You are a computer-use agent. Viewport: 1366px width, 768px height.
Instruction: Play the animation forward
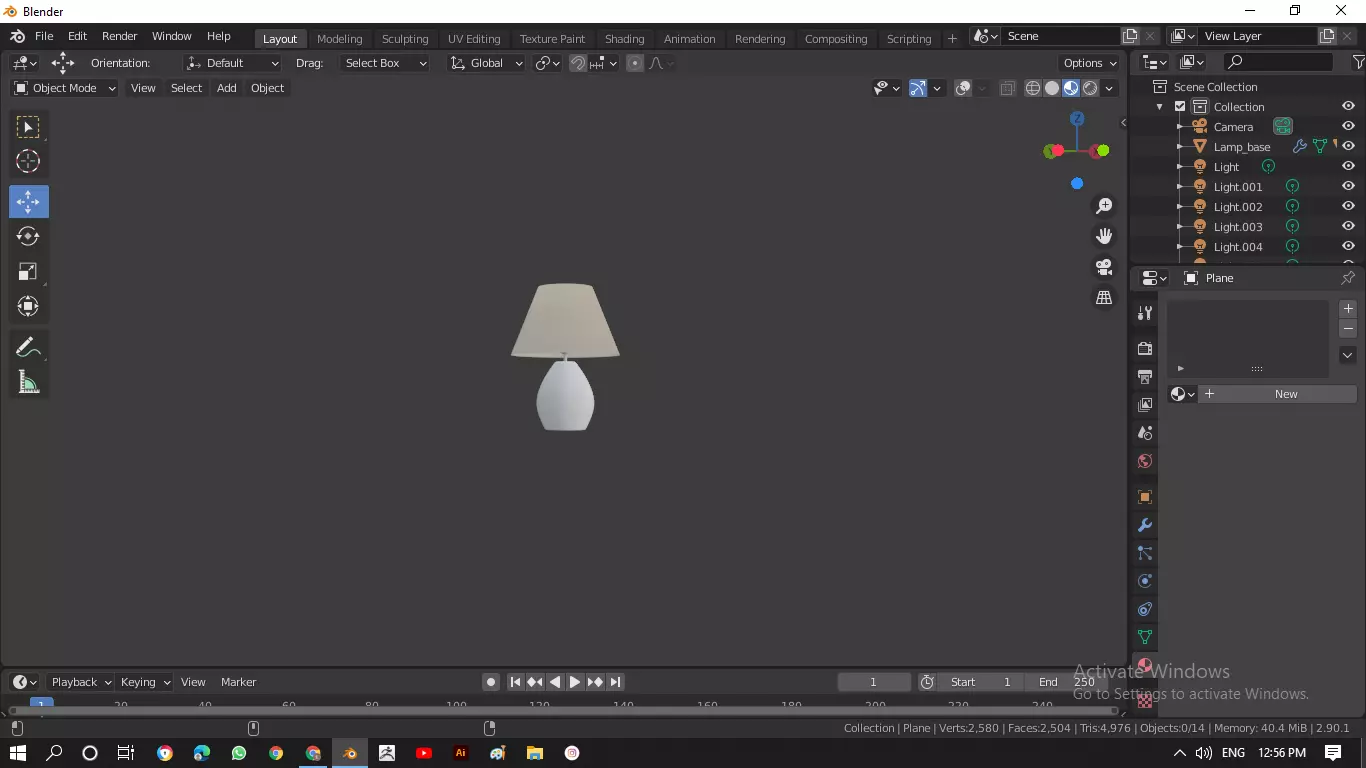point(575,682)
